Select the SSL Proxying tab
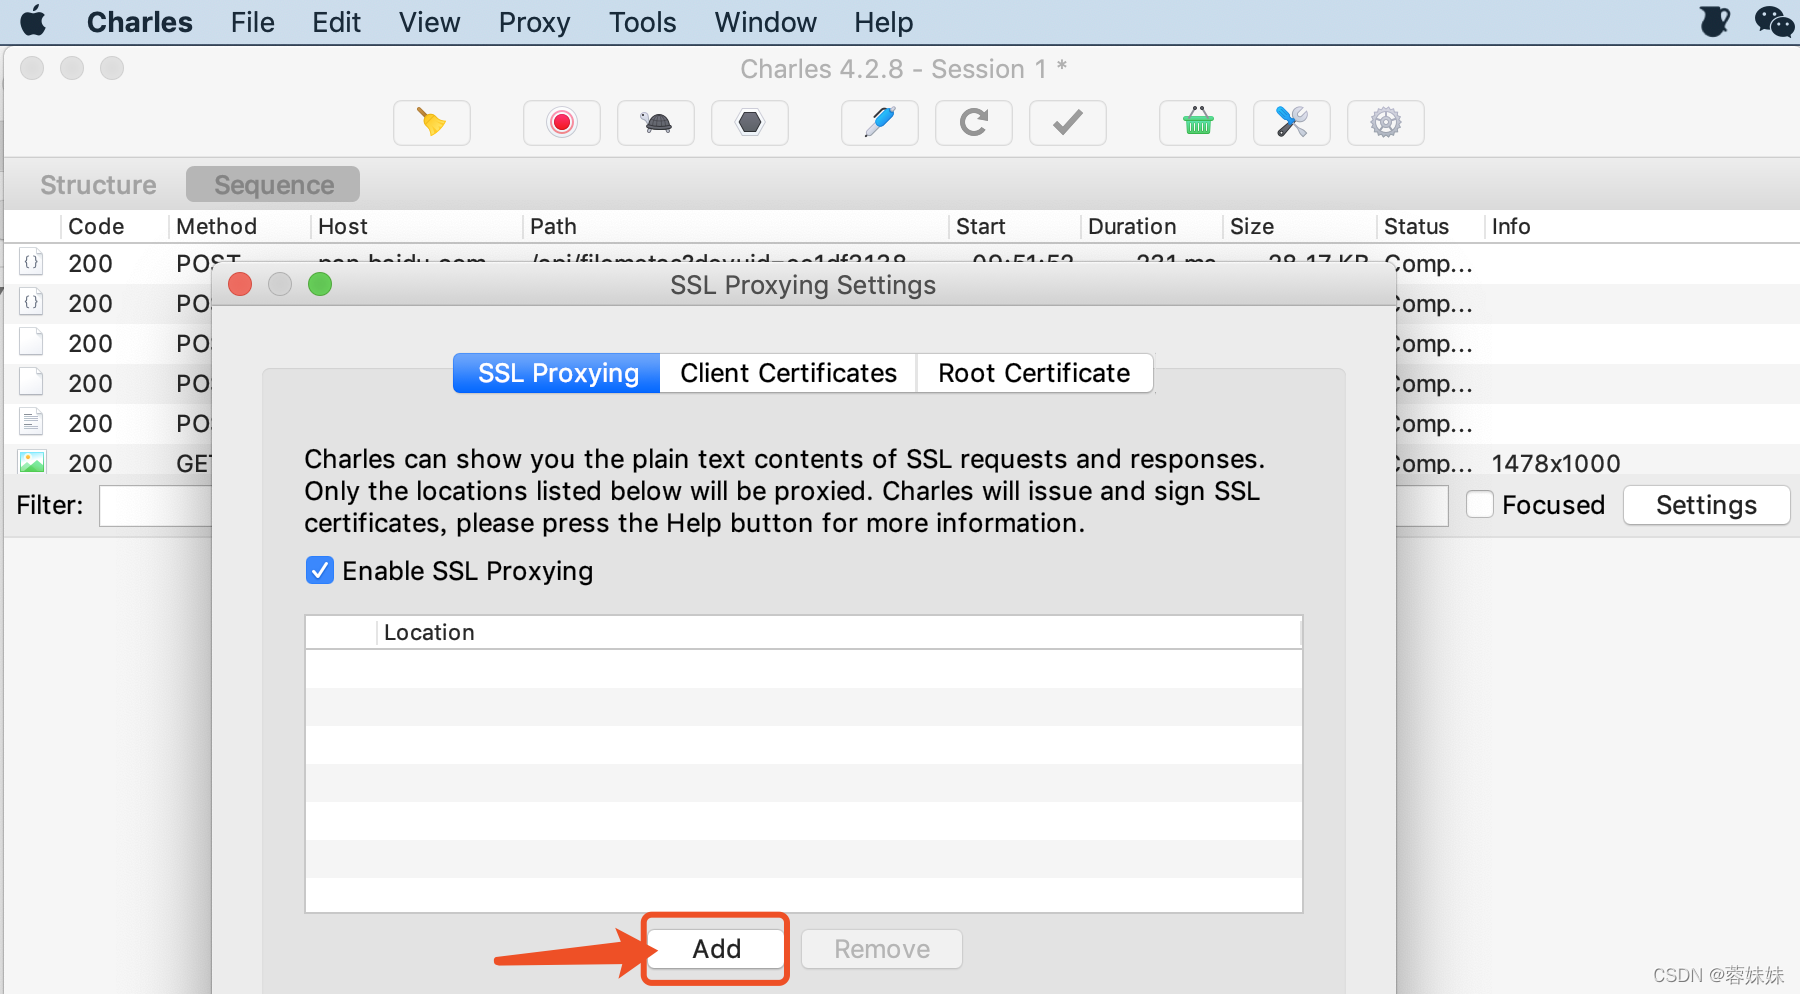The height and width of the screenshot is (994, 1800). click(x=557, y=373)
